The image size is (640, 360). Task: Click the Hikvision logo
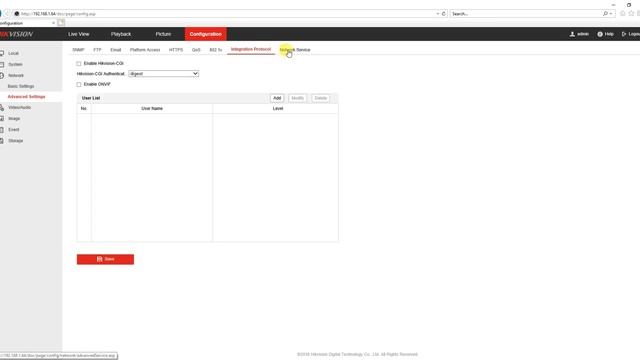tap(16, 34)
